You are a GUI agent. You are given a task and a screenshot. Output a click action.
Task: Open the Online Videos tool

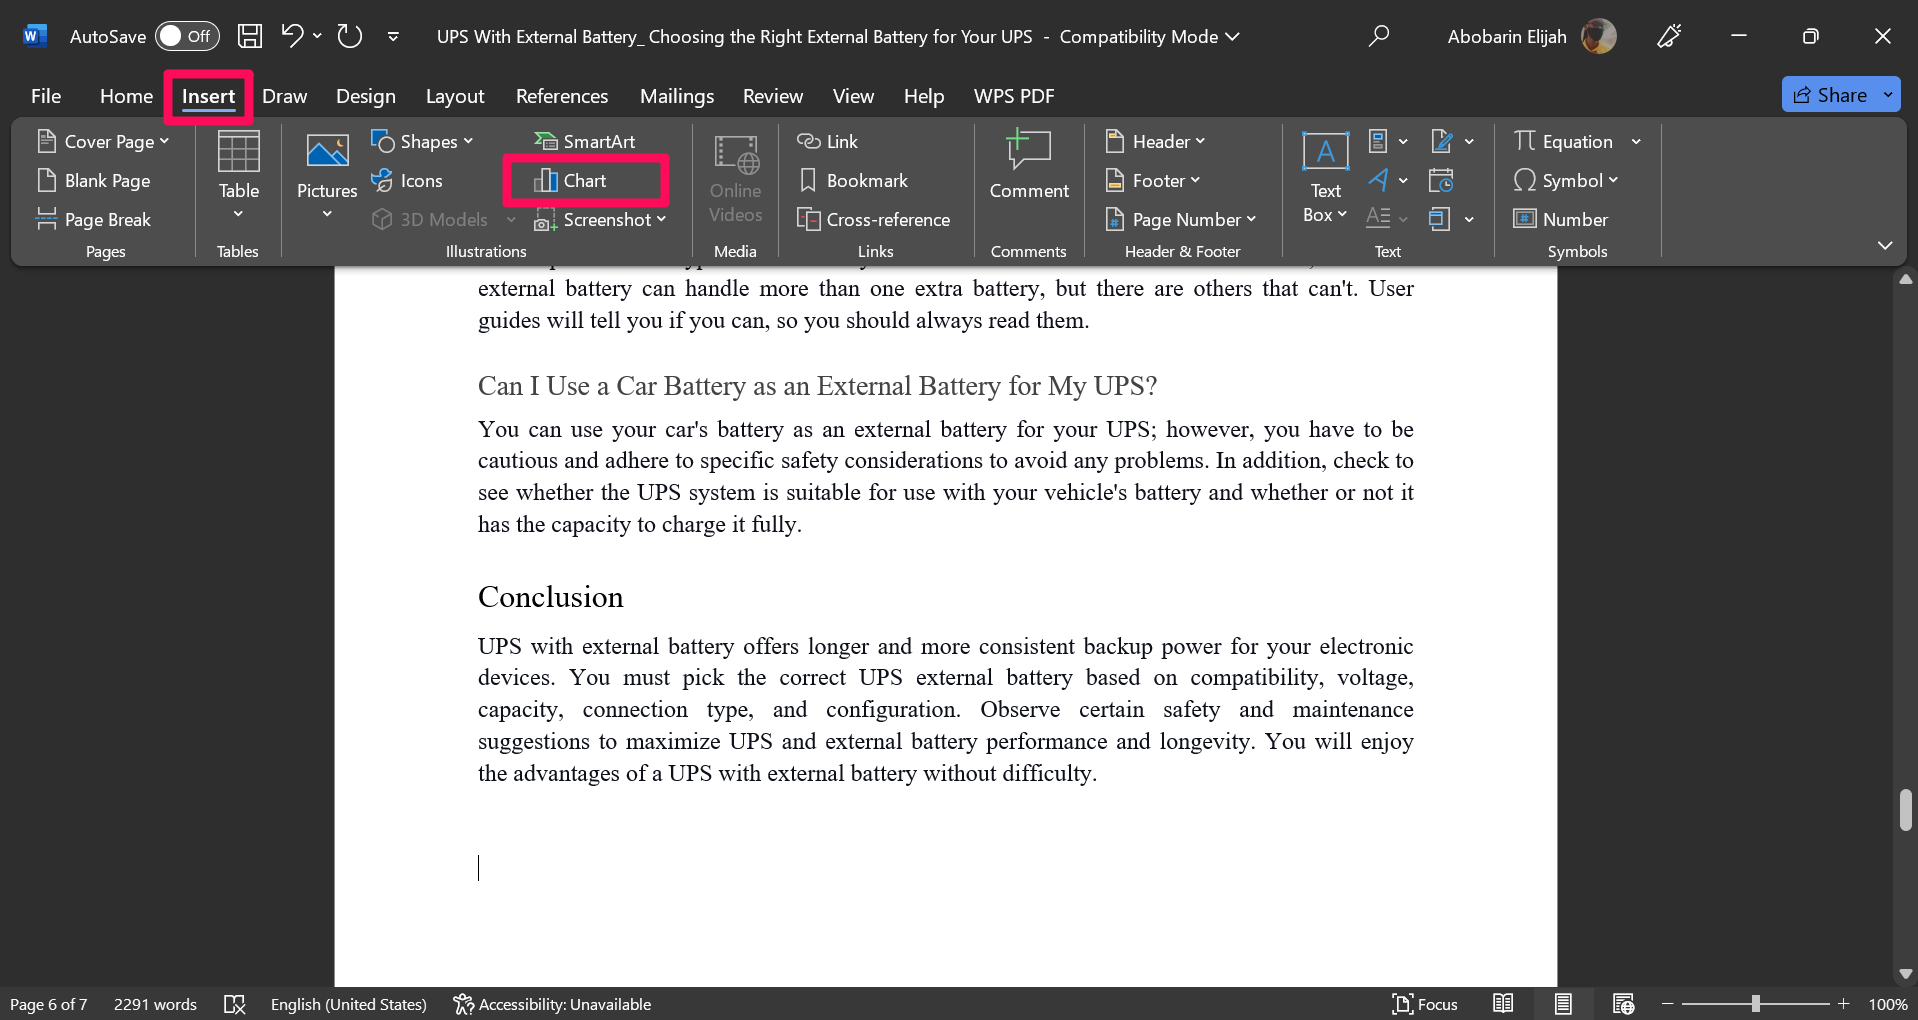coord(735,180)
